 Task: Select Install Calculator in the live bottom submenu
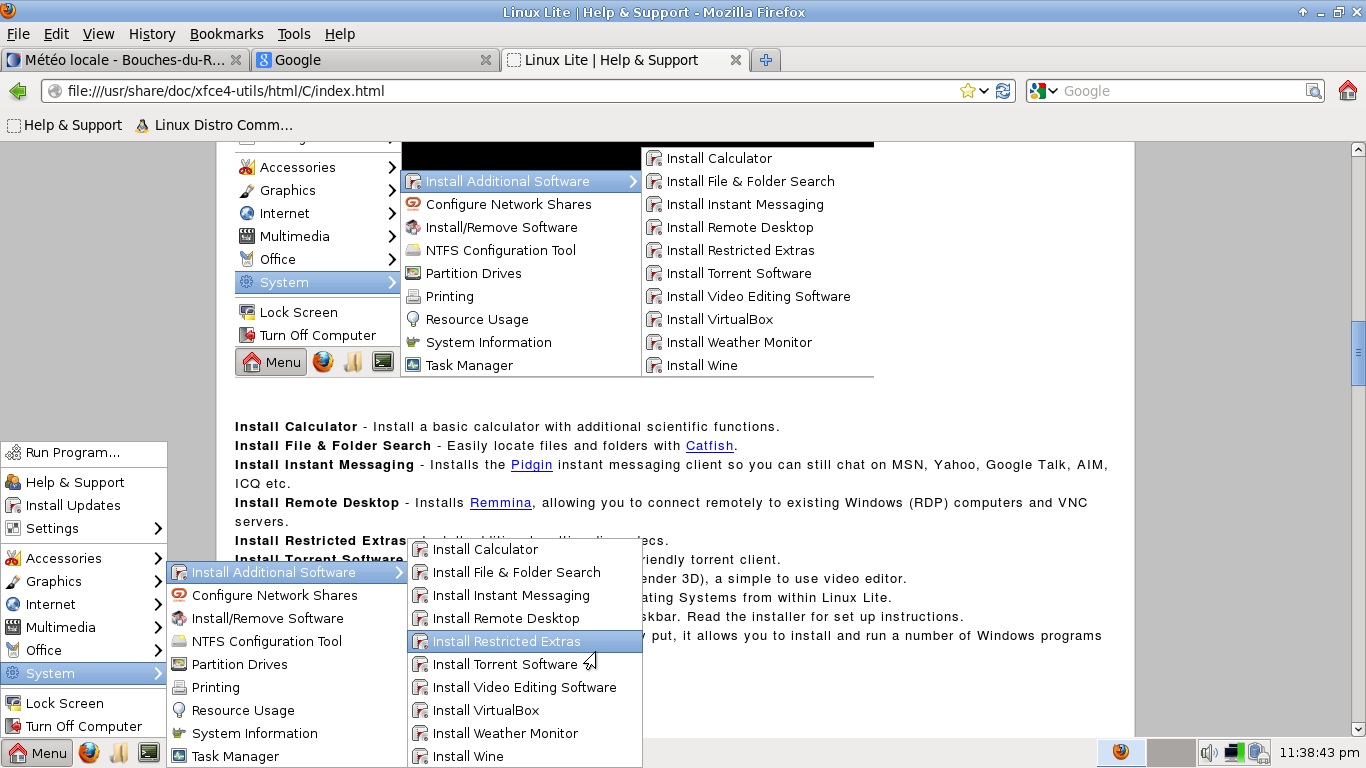click(525, 549)
